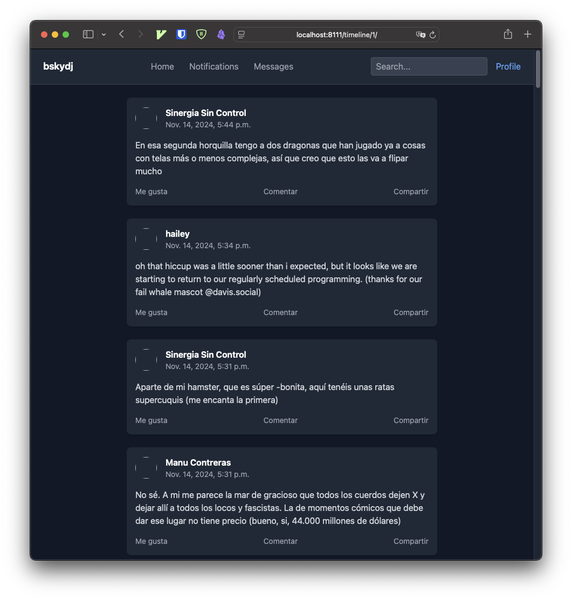Screen dimensions: 572x600
Task: Click the translate icon in the address bar
Action: tap(420, 35)
